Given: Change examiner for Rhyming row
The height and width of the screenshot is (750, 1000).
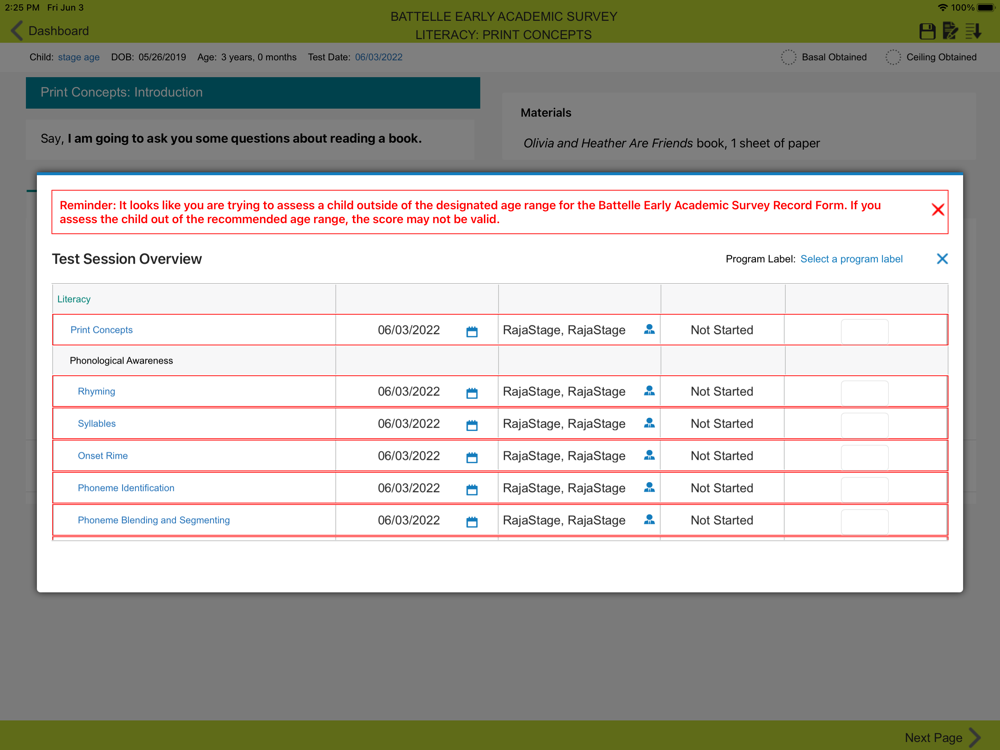Looking at the screenshot, I should click(x=649, y=391).
